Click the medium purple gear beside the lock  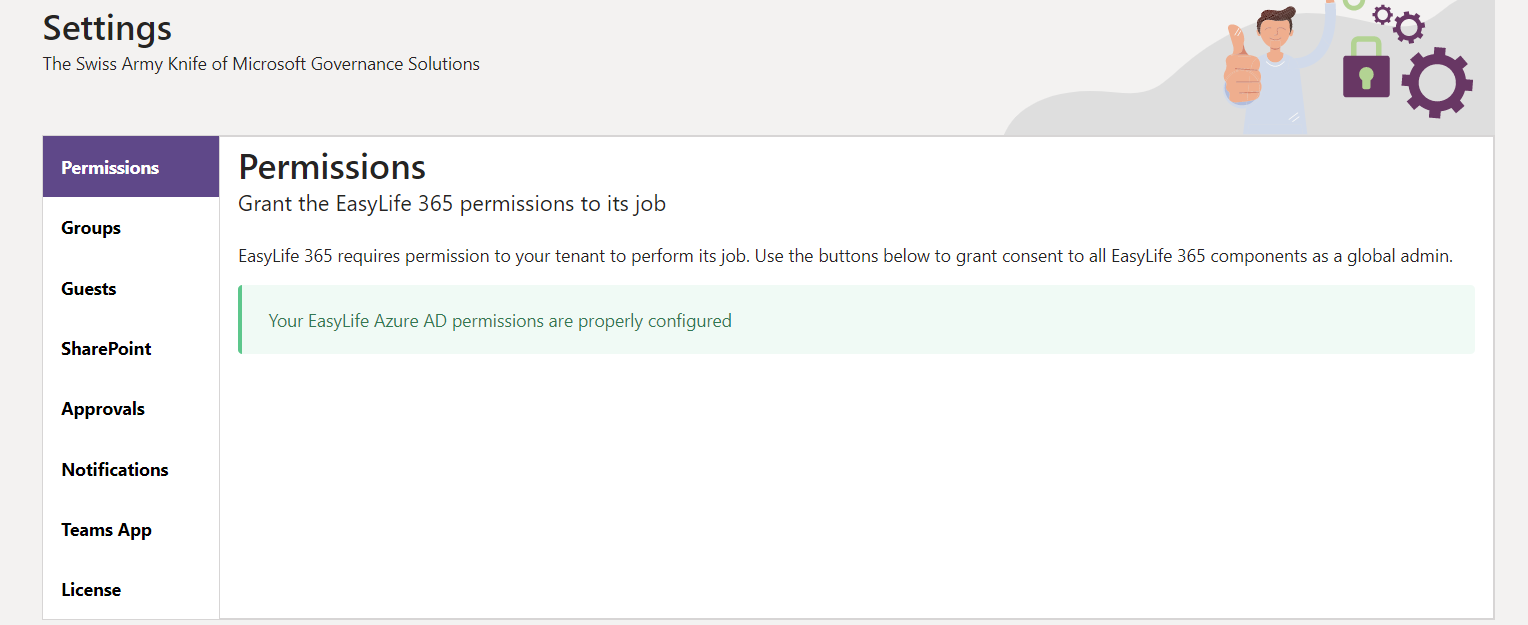pos(1409,28)
